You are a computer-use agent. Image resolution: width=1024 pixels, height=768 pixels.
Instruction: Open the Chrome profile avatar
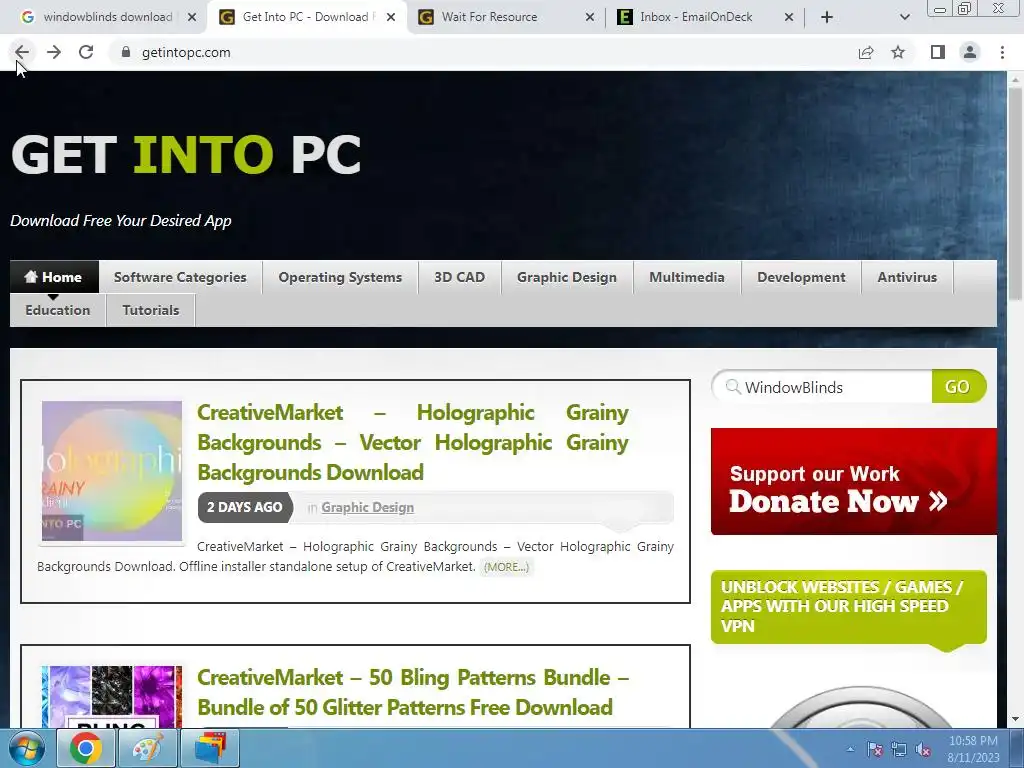[x=970, y=52]
